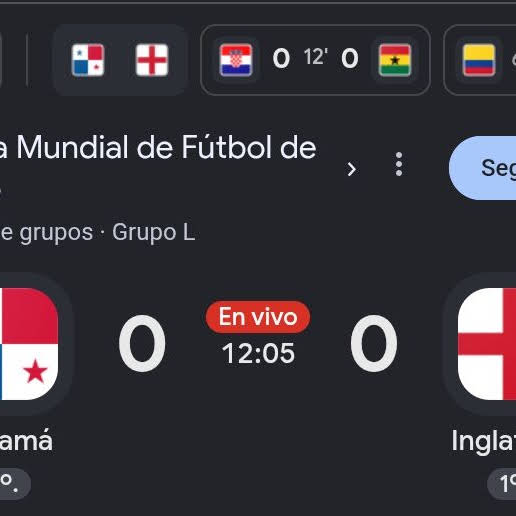Open the Copa Mundial de Fútbol title link

158,148
